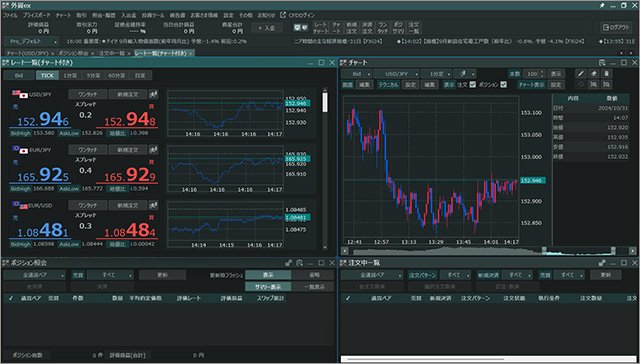Click the 本数 100 bar count field
Screen dimensions: 640x364
533,74
